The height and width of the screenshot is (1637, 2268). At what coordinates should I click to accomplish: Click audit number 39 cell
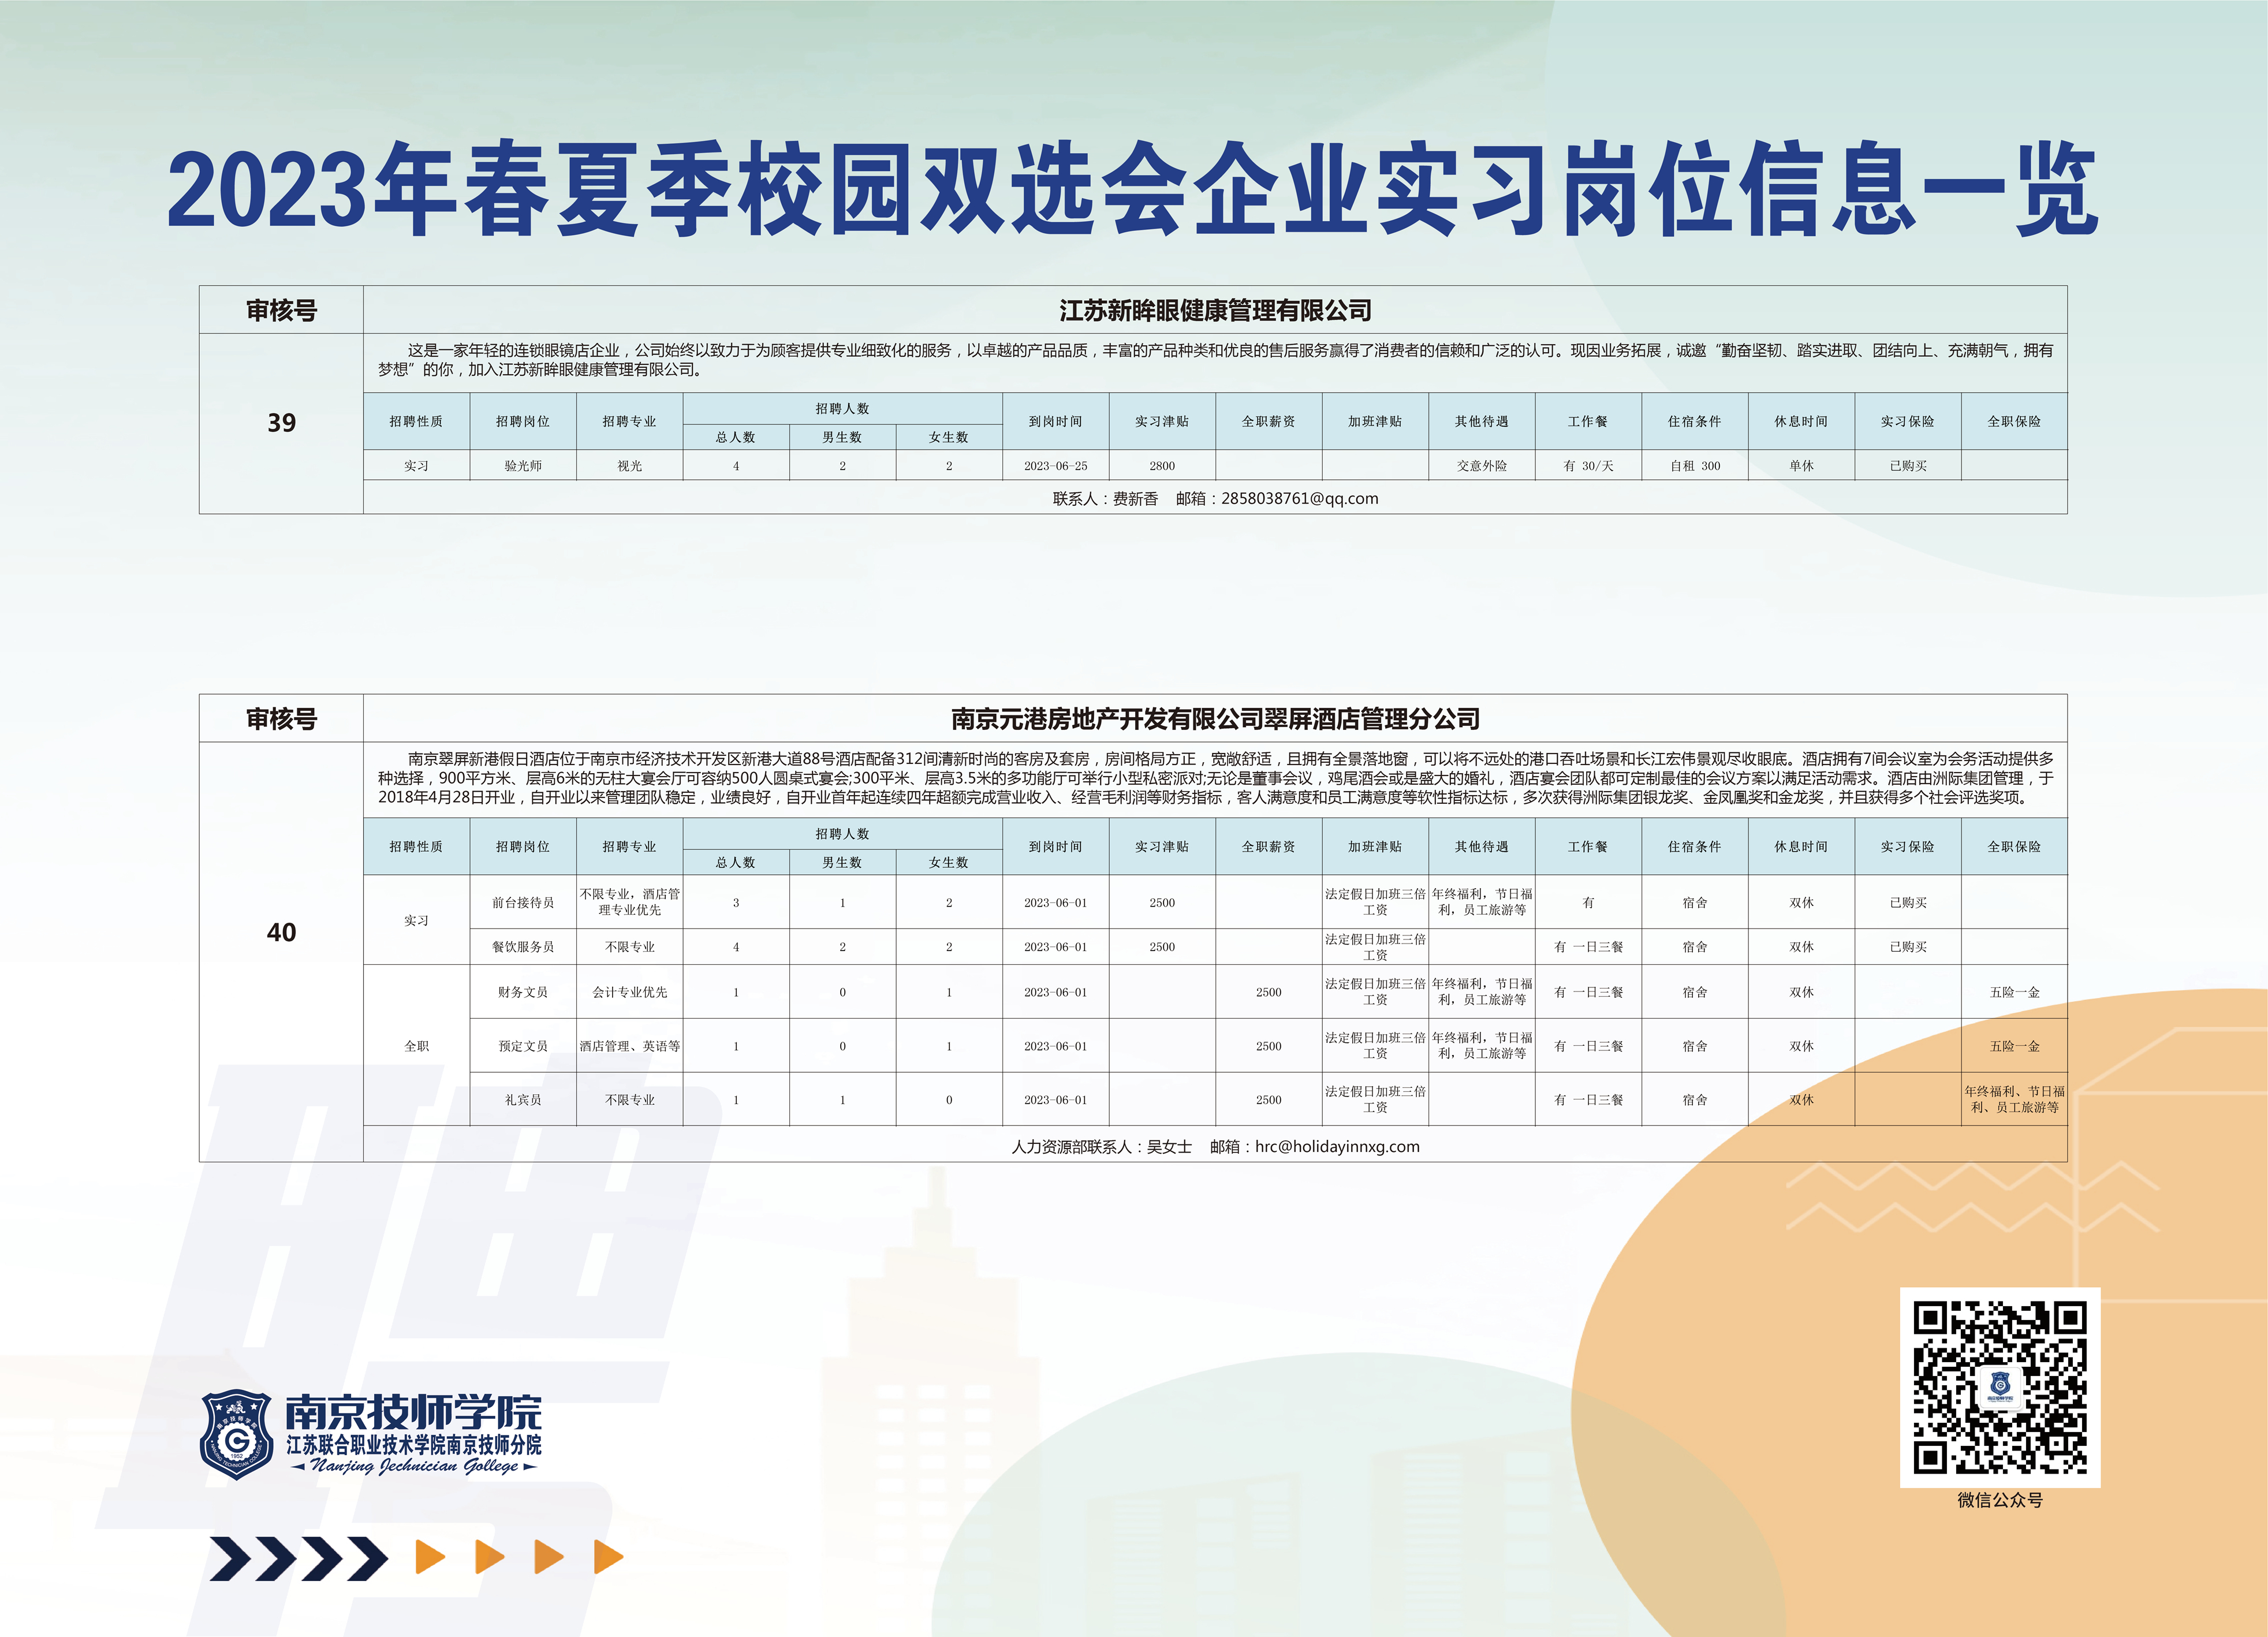point(281,423)
